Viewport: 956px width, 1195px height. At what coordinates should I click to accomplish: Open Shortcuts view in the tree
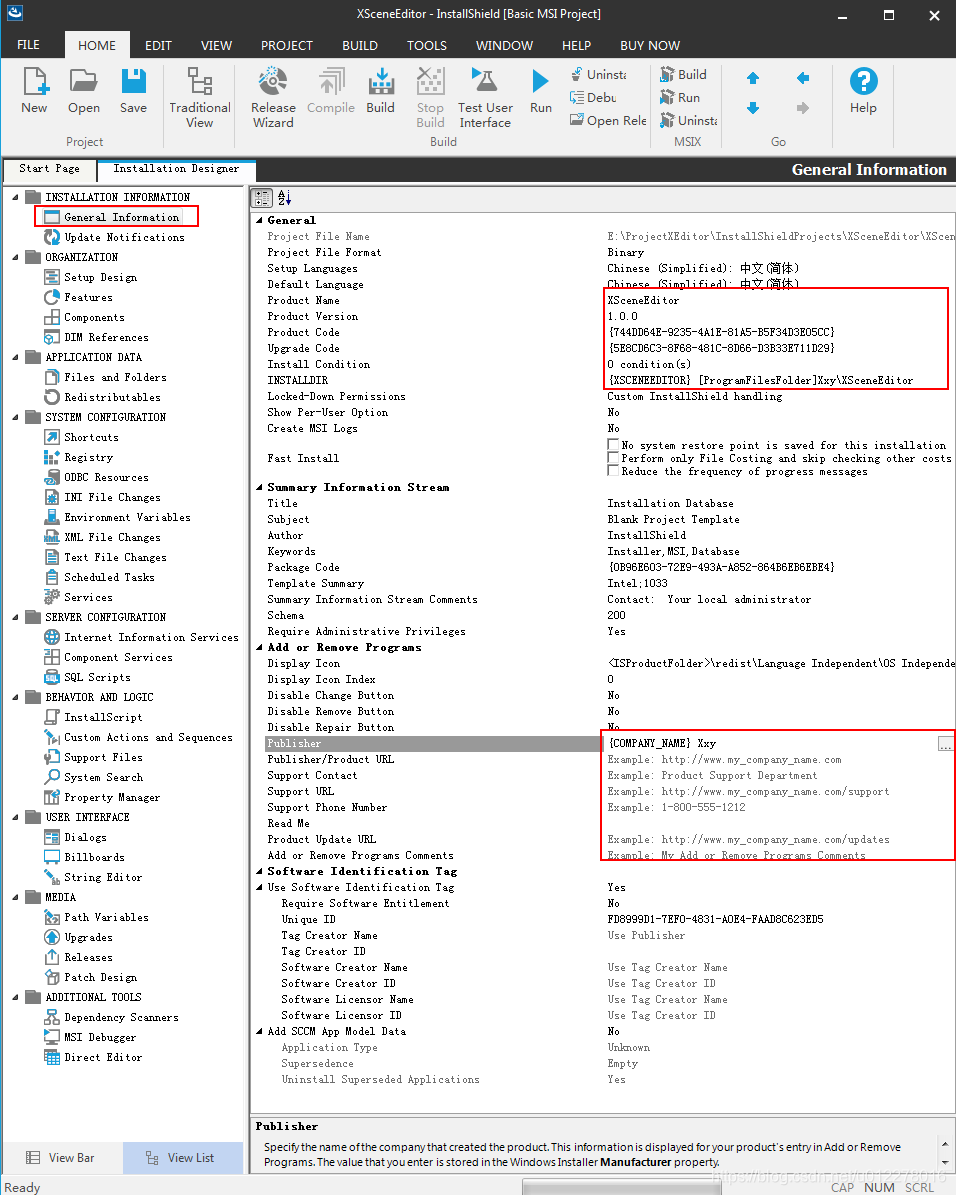pos(91,437)
